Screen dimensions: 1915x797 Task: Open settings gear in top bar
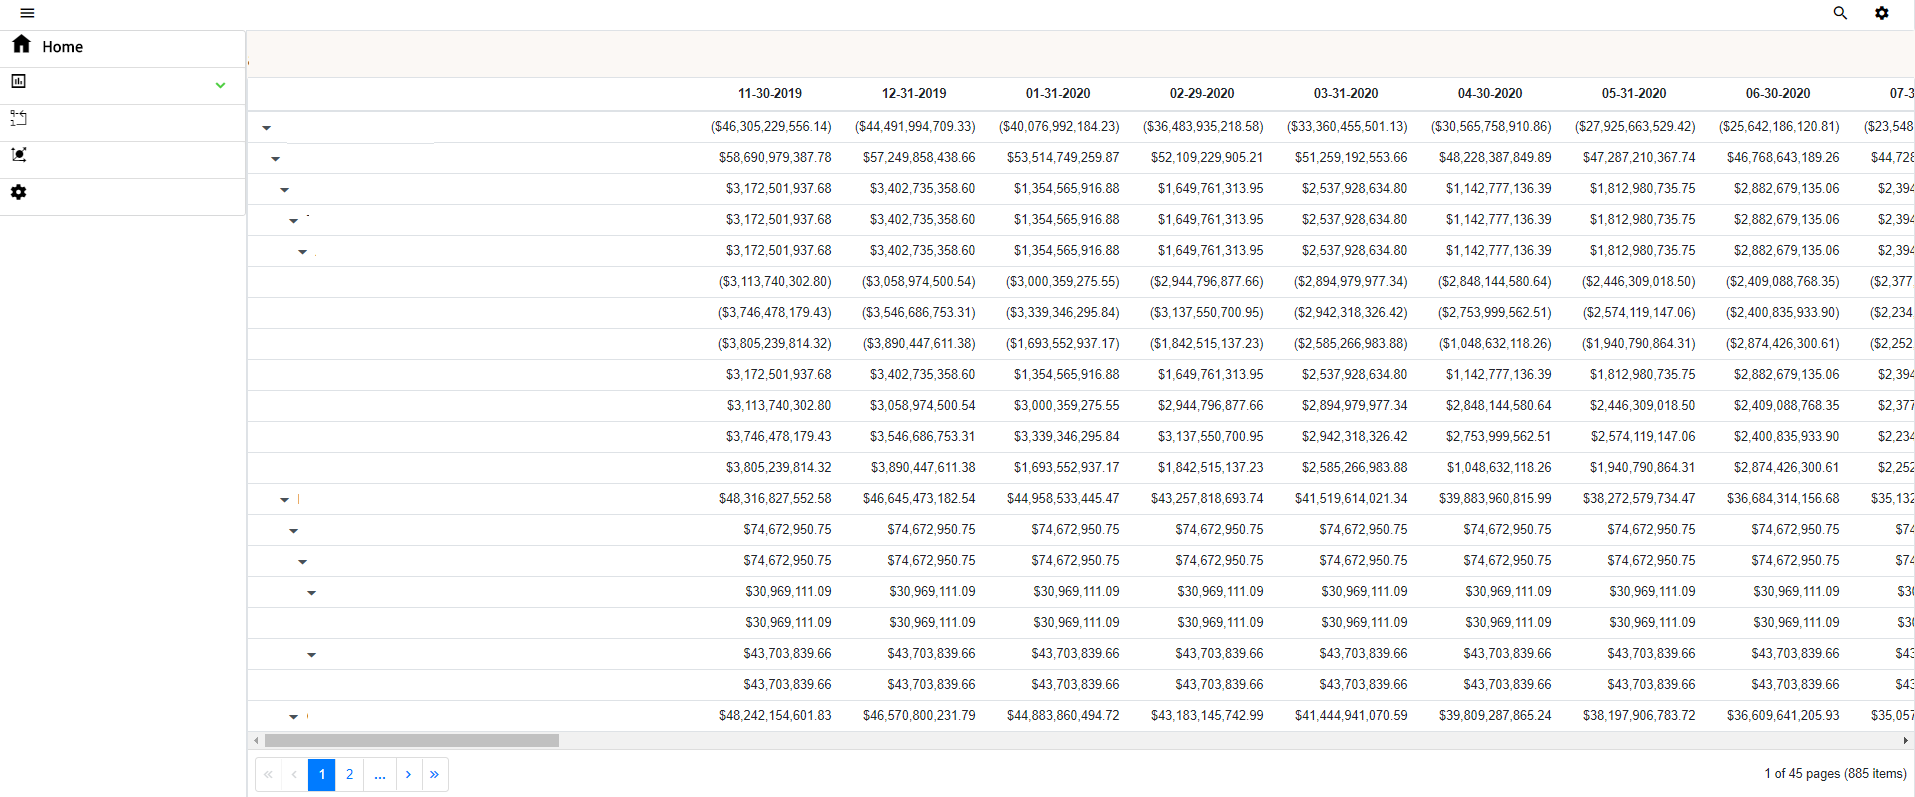pyautogui.click(x=1882, y=13)
